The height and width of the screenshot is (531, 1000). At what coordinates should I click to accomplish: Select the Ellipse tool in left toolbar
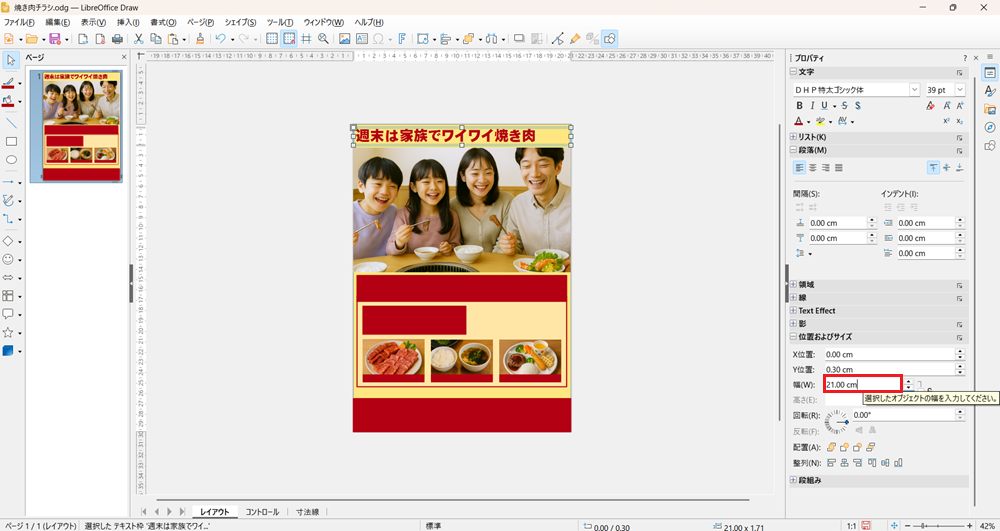click(11, 160)
